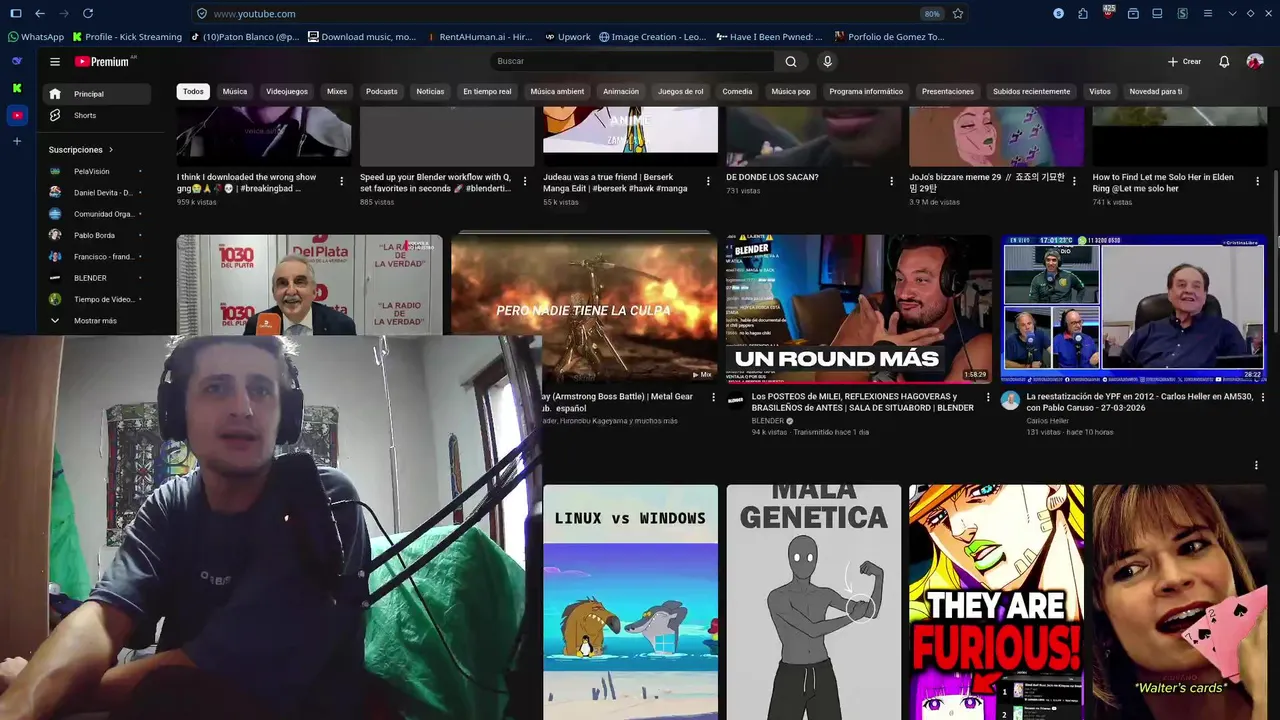1280x720 pixels.
Task: Open the browser extensions puzzle icon
Action: (1083, 14)
